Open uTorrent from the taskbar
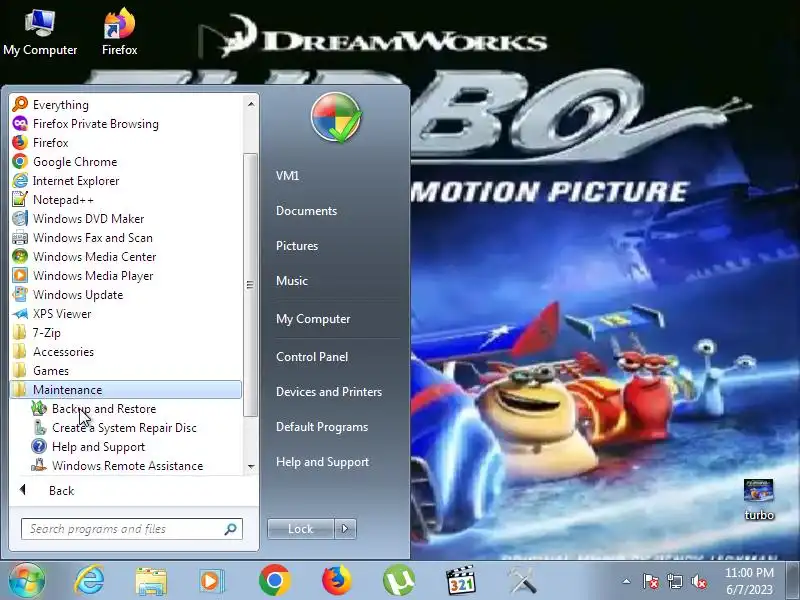This screenshot has height=600, width=800. [x=398, y=580]
